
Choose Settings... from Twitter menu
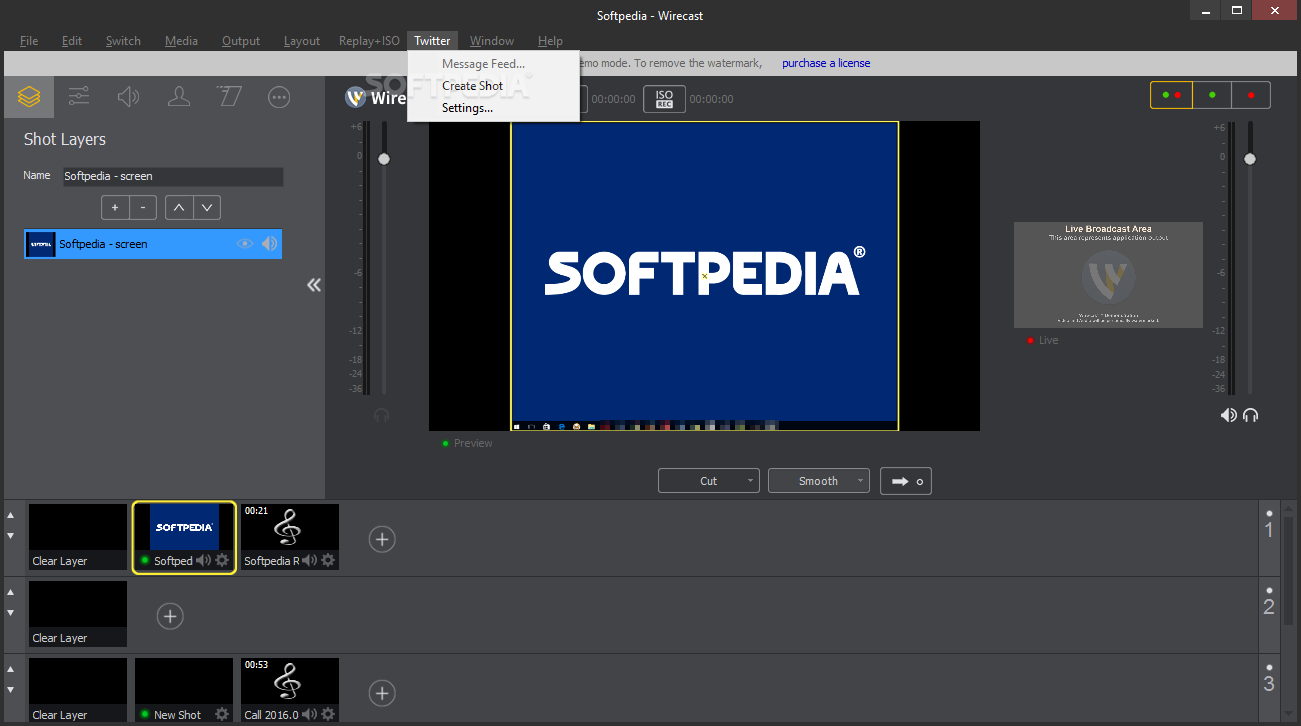point(468,108)
